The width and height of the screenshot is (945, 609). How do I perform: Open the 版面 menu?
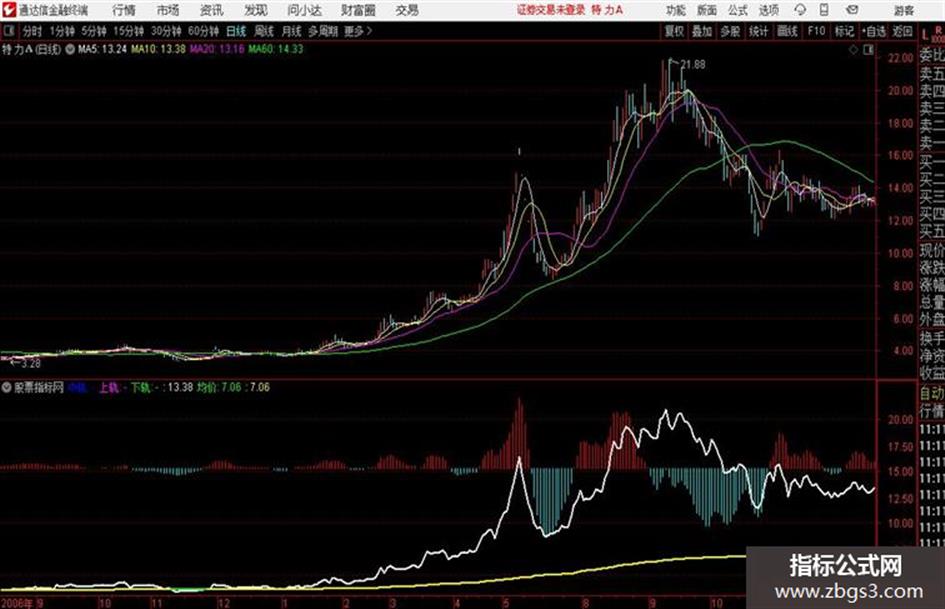pos(706,10)
